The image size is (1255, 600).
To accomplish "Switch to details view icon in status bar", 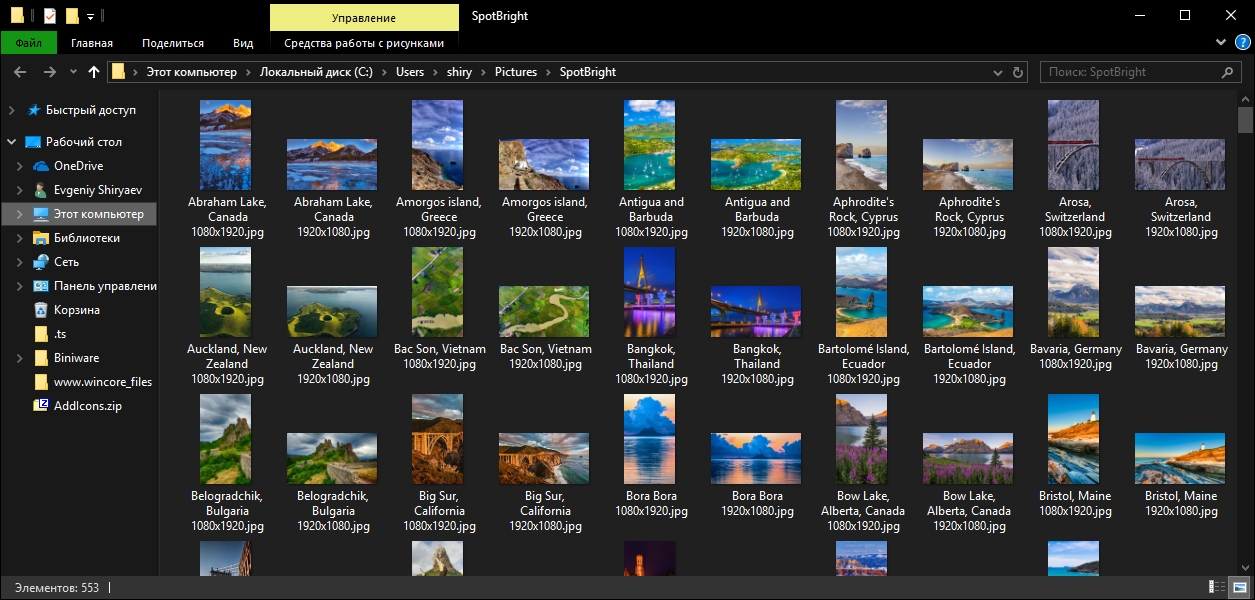I will pos(1217,587).
